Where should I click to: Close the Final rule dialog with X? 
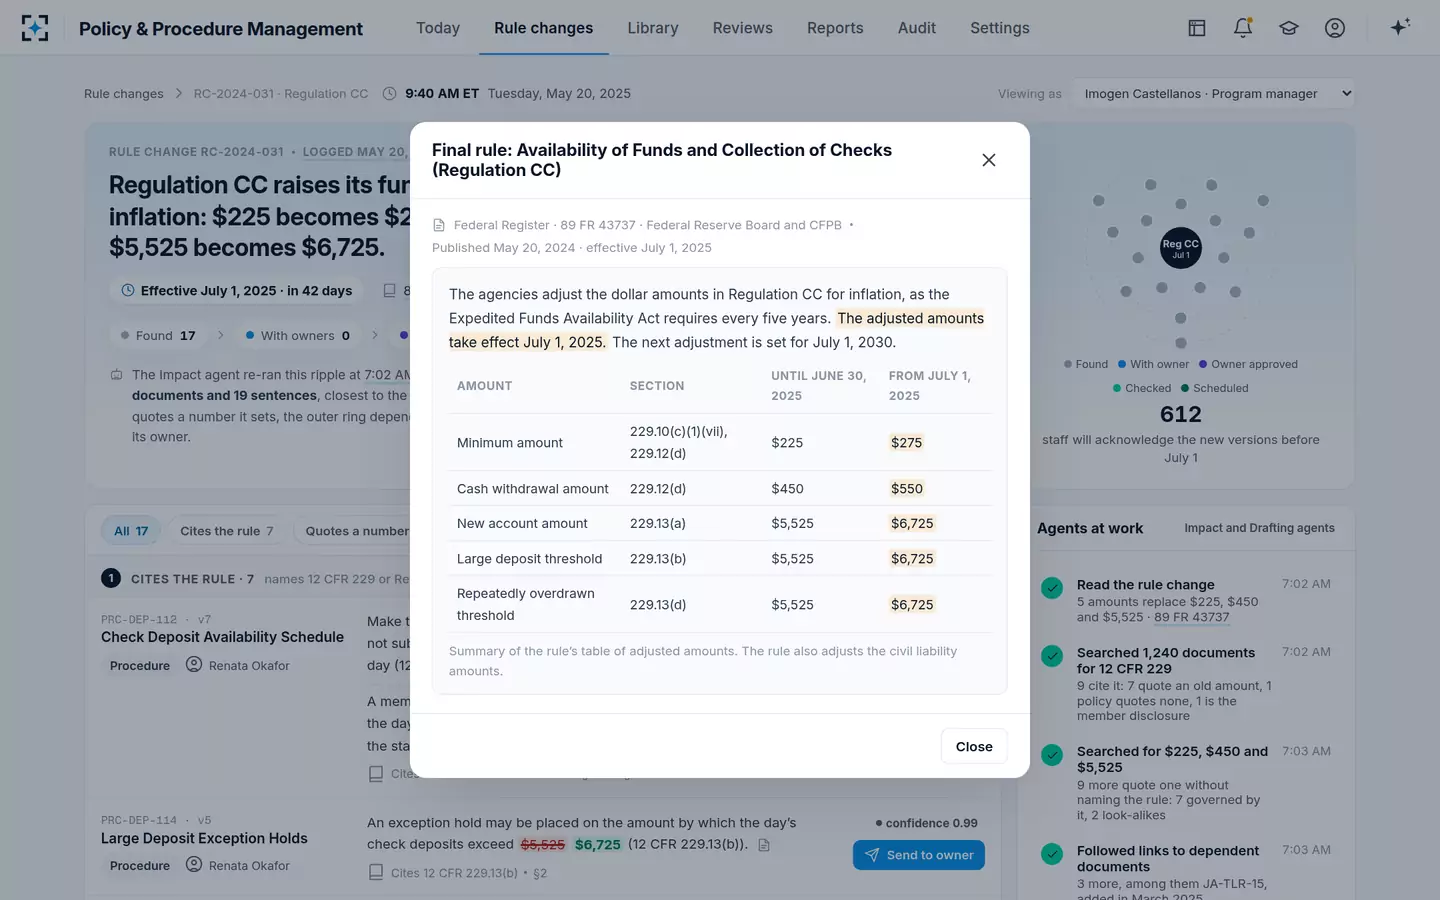(989, 160)
